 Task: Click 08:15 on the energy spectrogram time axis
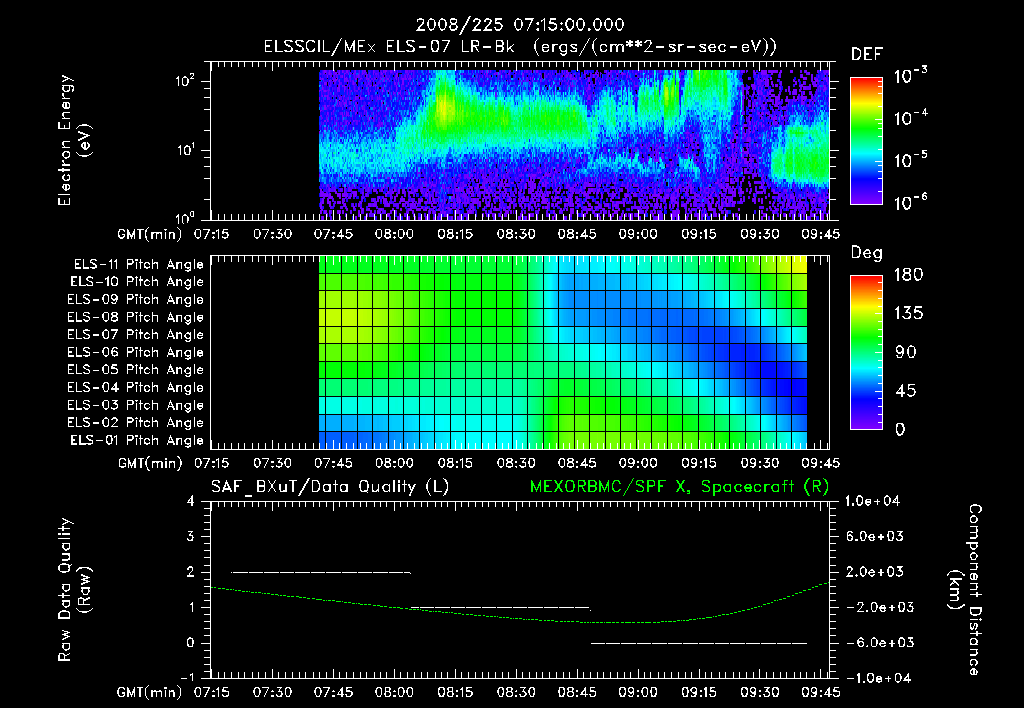coord(455,234)
